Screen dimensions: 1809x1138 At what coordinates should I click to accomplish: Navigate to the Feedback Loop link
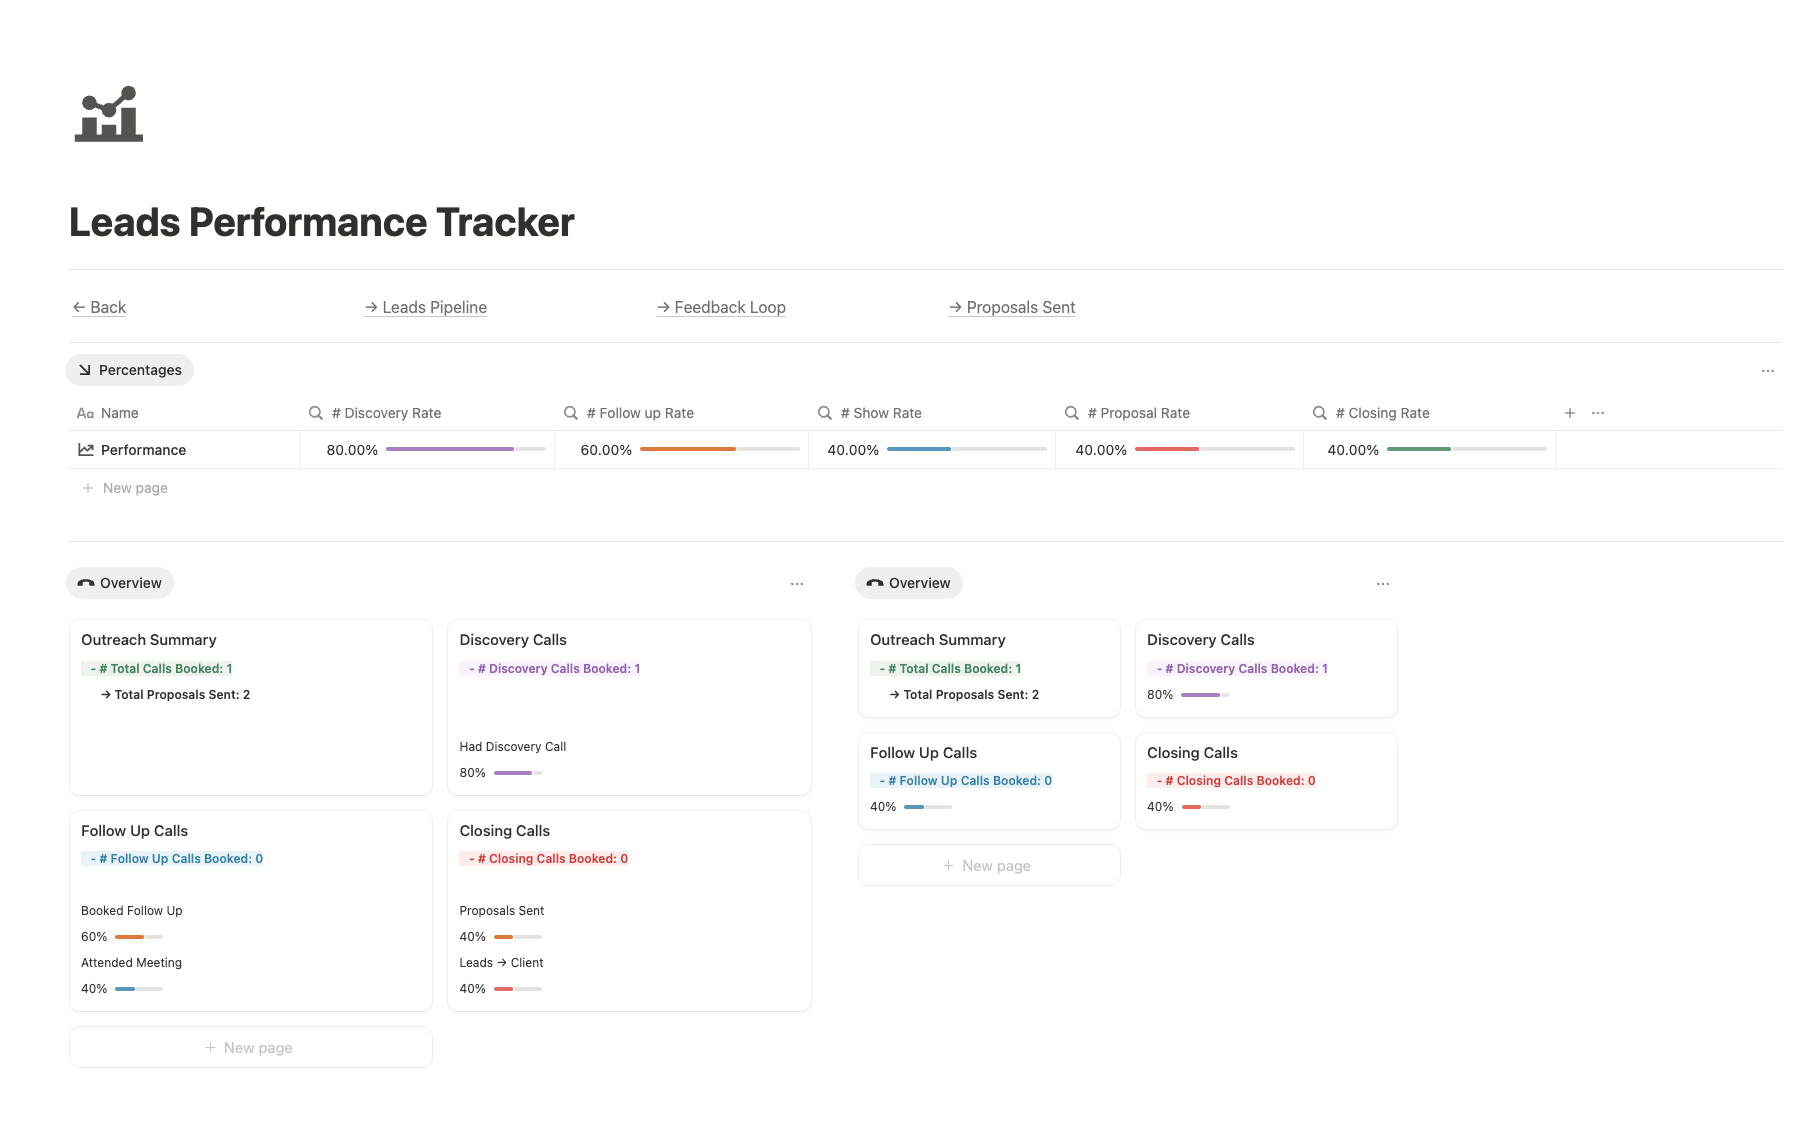(x=721, y=307)
